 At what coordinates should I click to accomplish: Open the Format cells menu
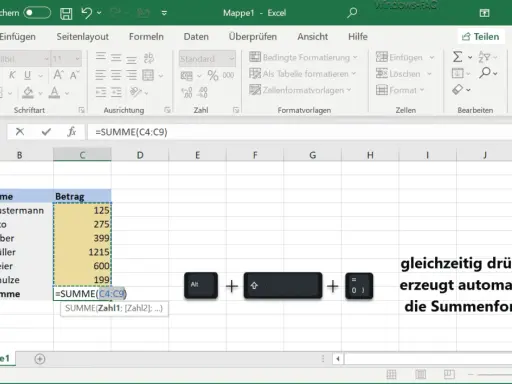[x=400, y=90]
